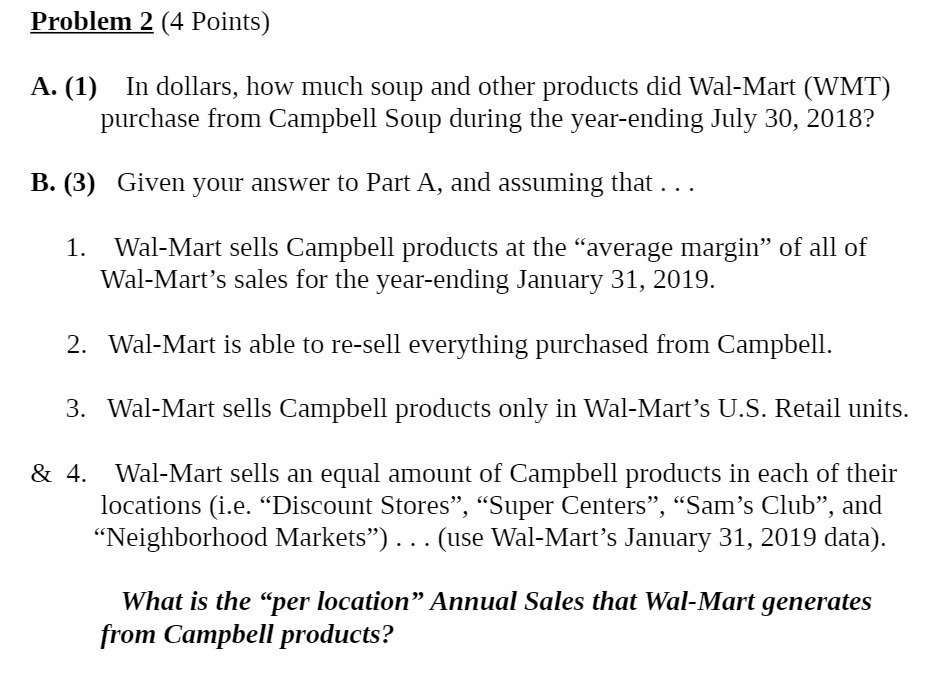Select the bold "B. (3)" label
This screenshot has width=951, height=687.
pos(63,183)
